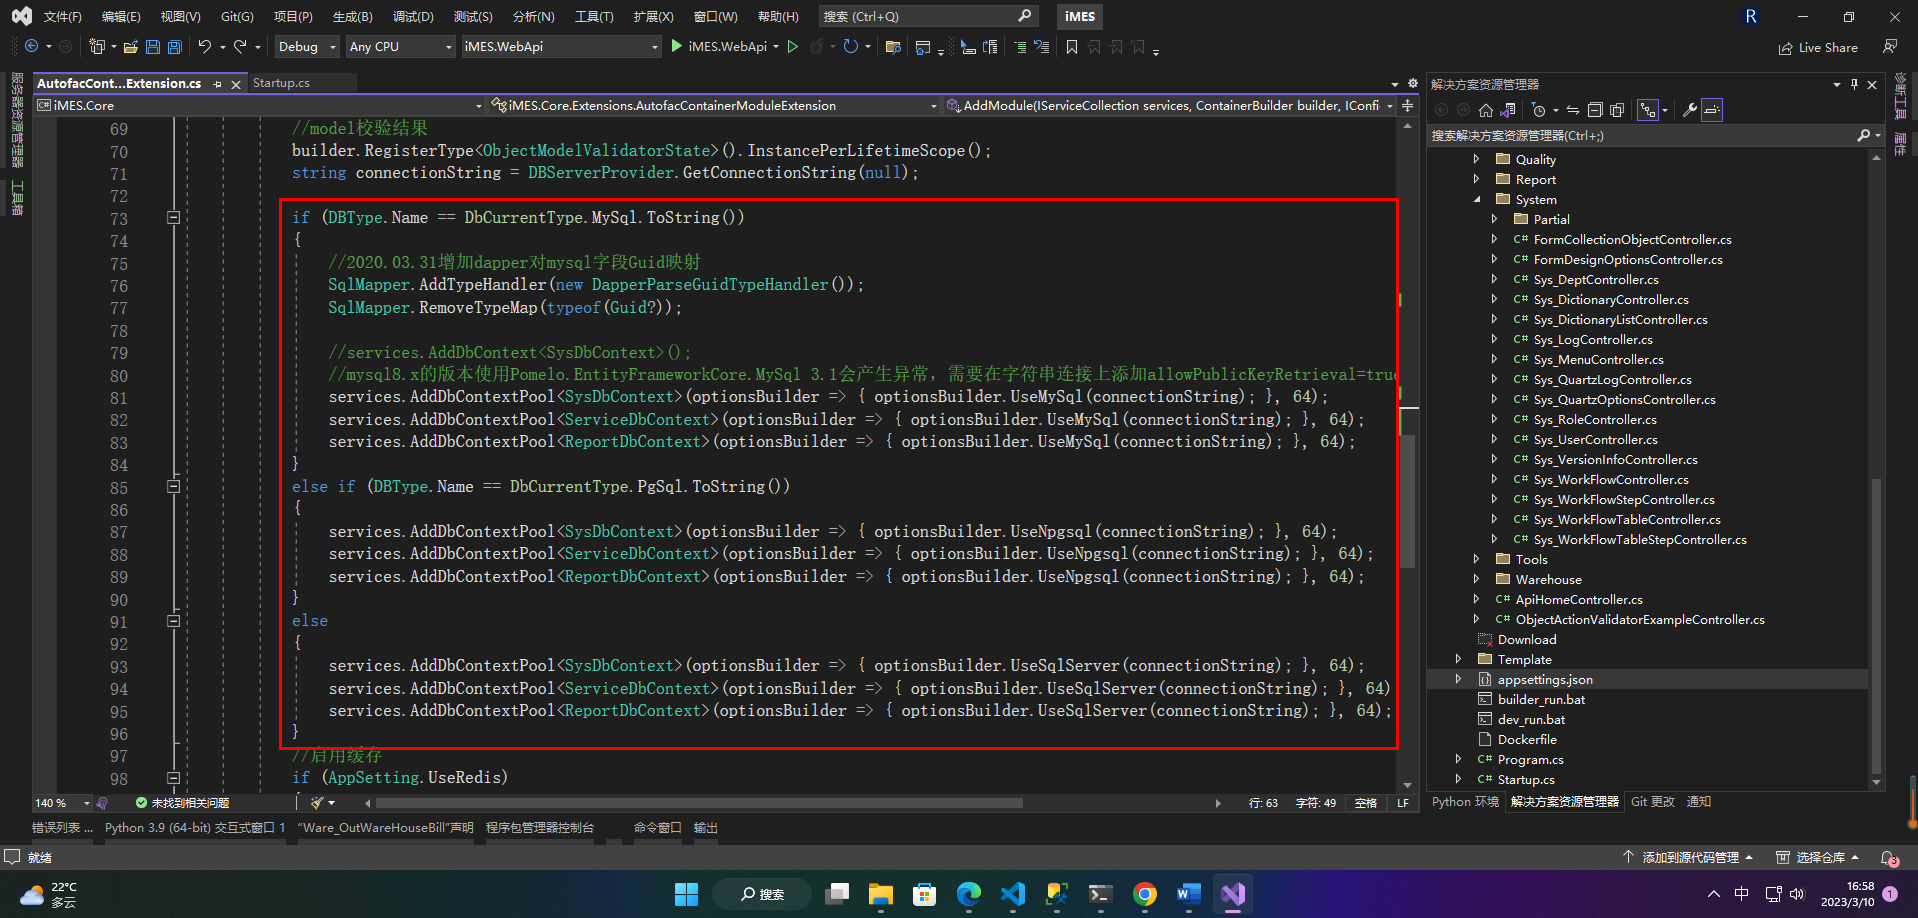Toggle Preview Selected Items in Solution Explorer
Viewport: 1918px width, 918px height.
tap(1712, 110)
